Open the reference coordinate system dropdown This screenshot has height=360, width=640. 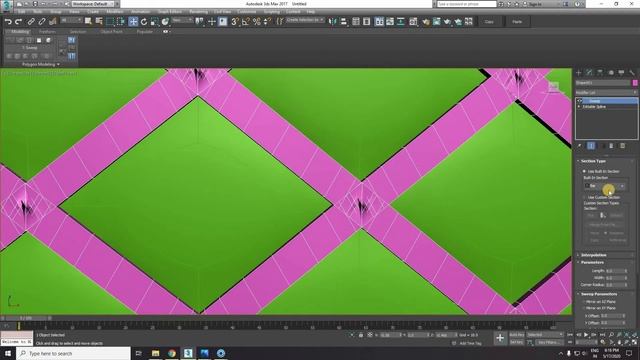point(182,20)
